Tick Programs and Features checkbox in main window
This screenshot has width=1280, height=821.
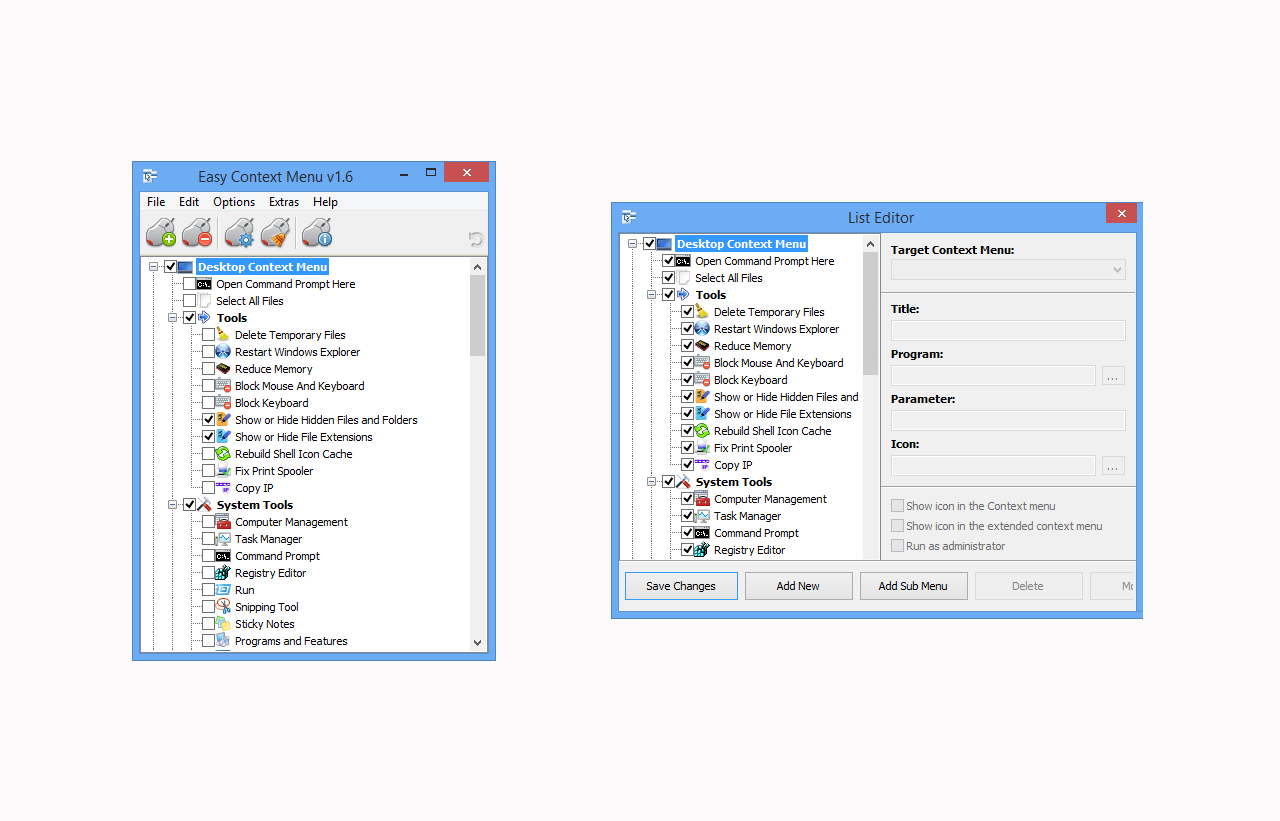coord(208,641)
